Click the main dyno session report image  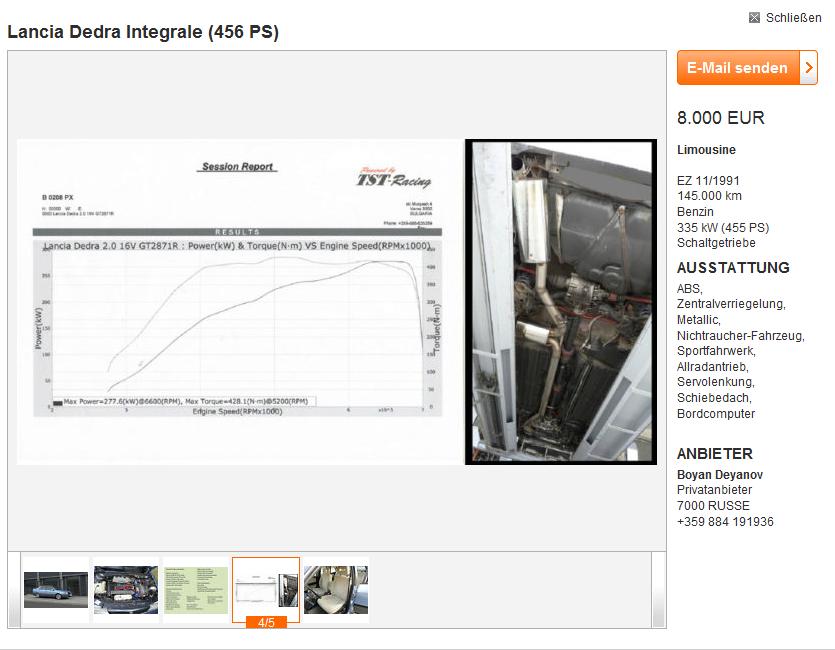point(240,302)
